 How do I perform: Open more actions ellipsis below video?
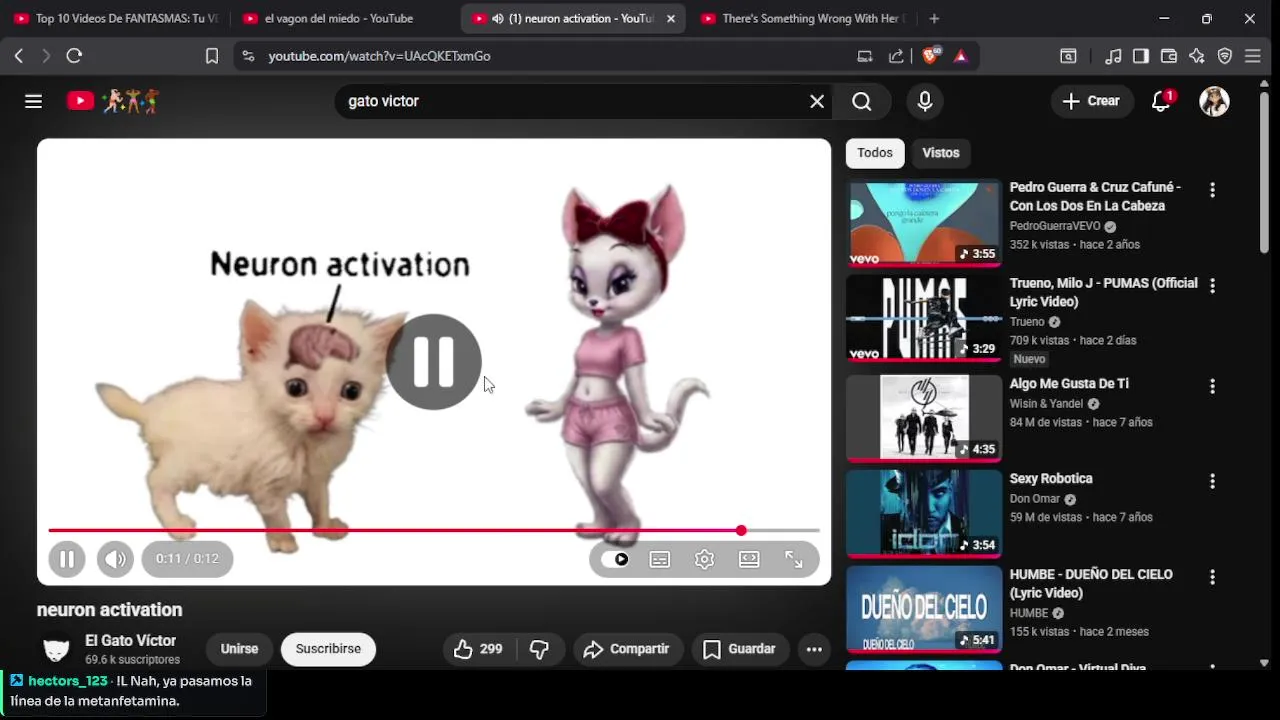pyautogui.click(x=814, y=649)
